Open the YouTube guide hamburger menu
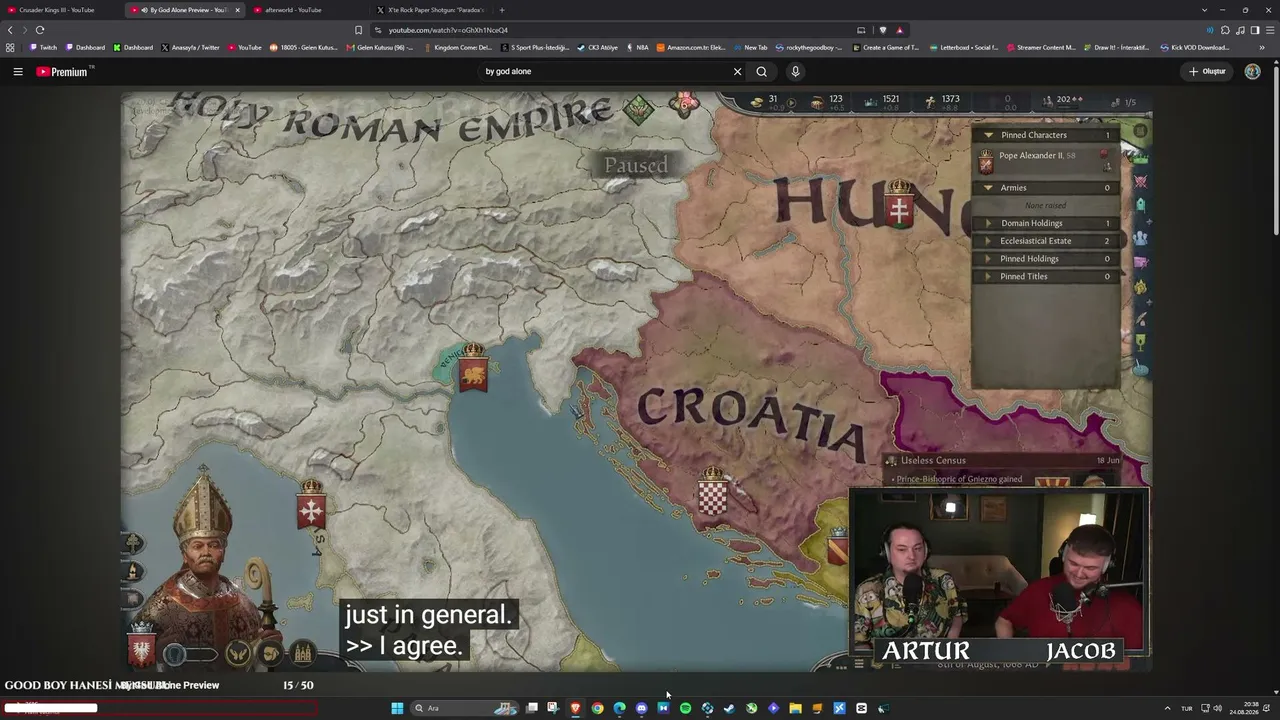This screenshot has height=720, width=1280. (x=17, y=72)
